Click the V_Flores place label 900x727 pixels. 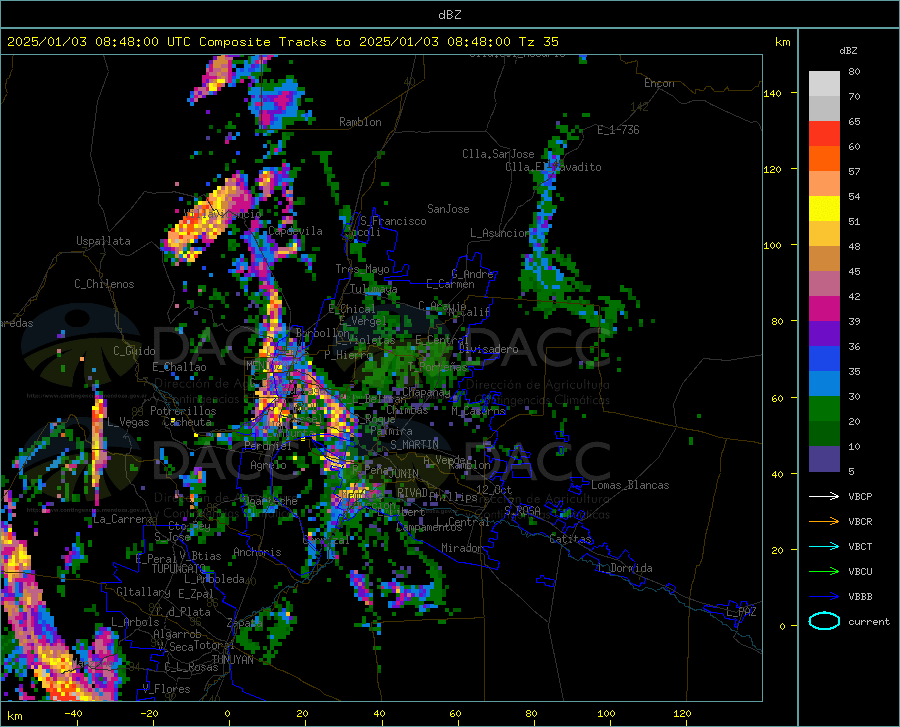point(166,689)
